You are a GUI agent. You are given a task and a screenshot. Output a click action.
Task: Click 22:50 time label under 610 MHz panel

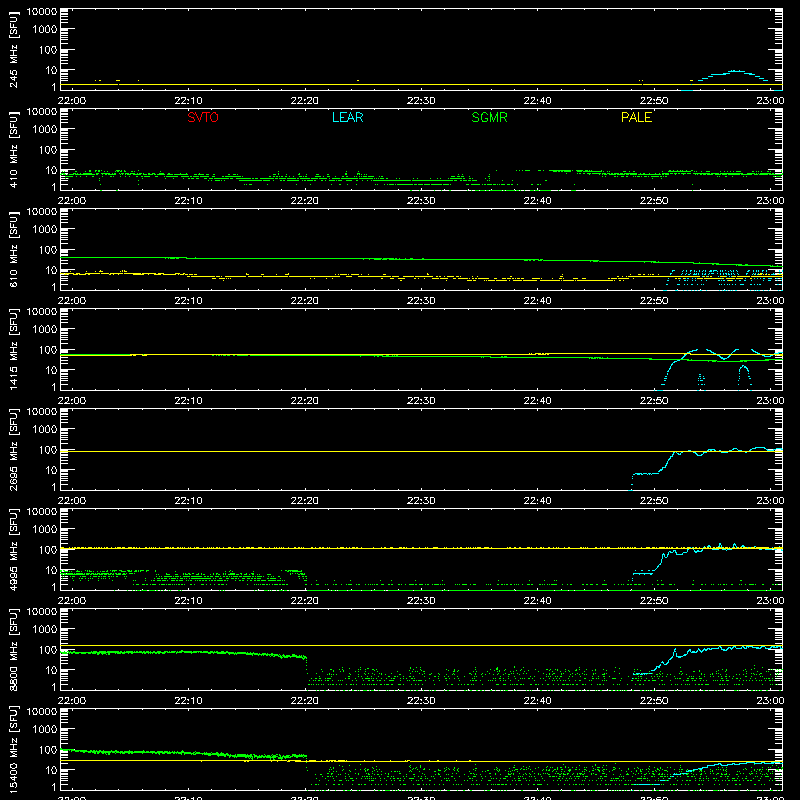[654, 301]
